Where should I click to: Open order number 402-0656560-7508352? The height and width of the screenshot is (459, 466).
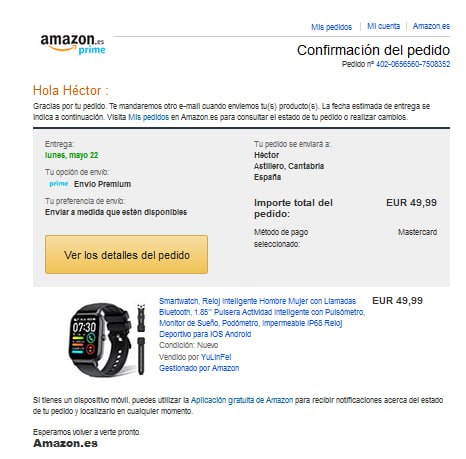[413, 64]
